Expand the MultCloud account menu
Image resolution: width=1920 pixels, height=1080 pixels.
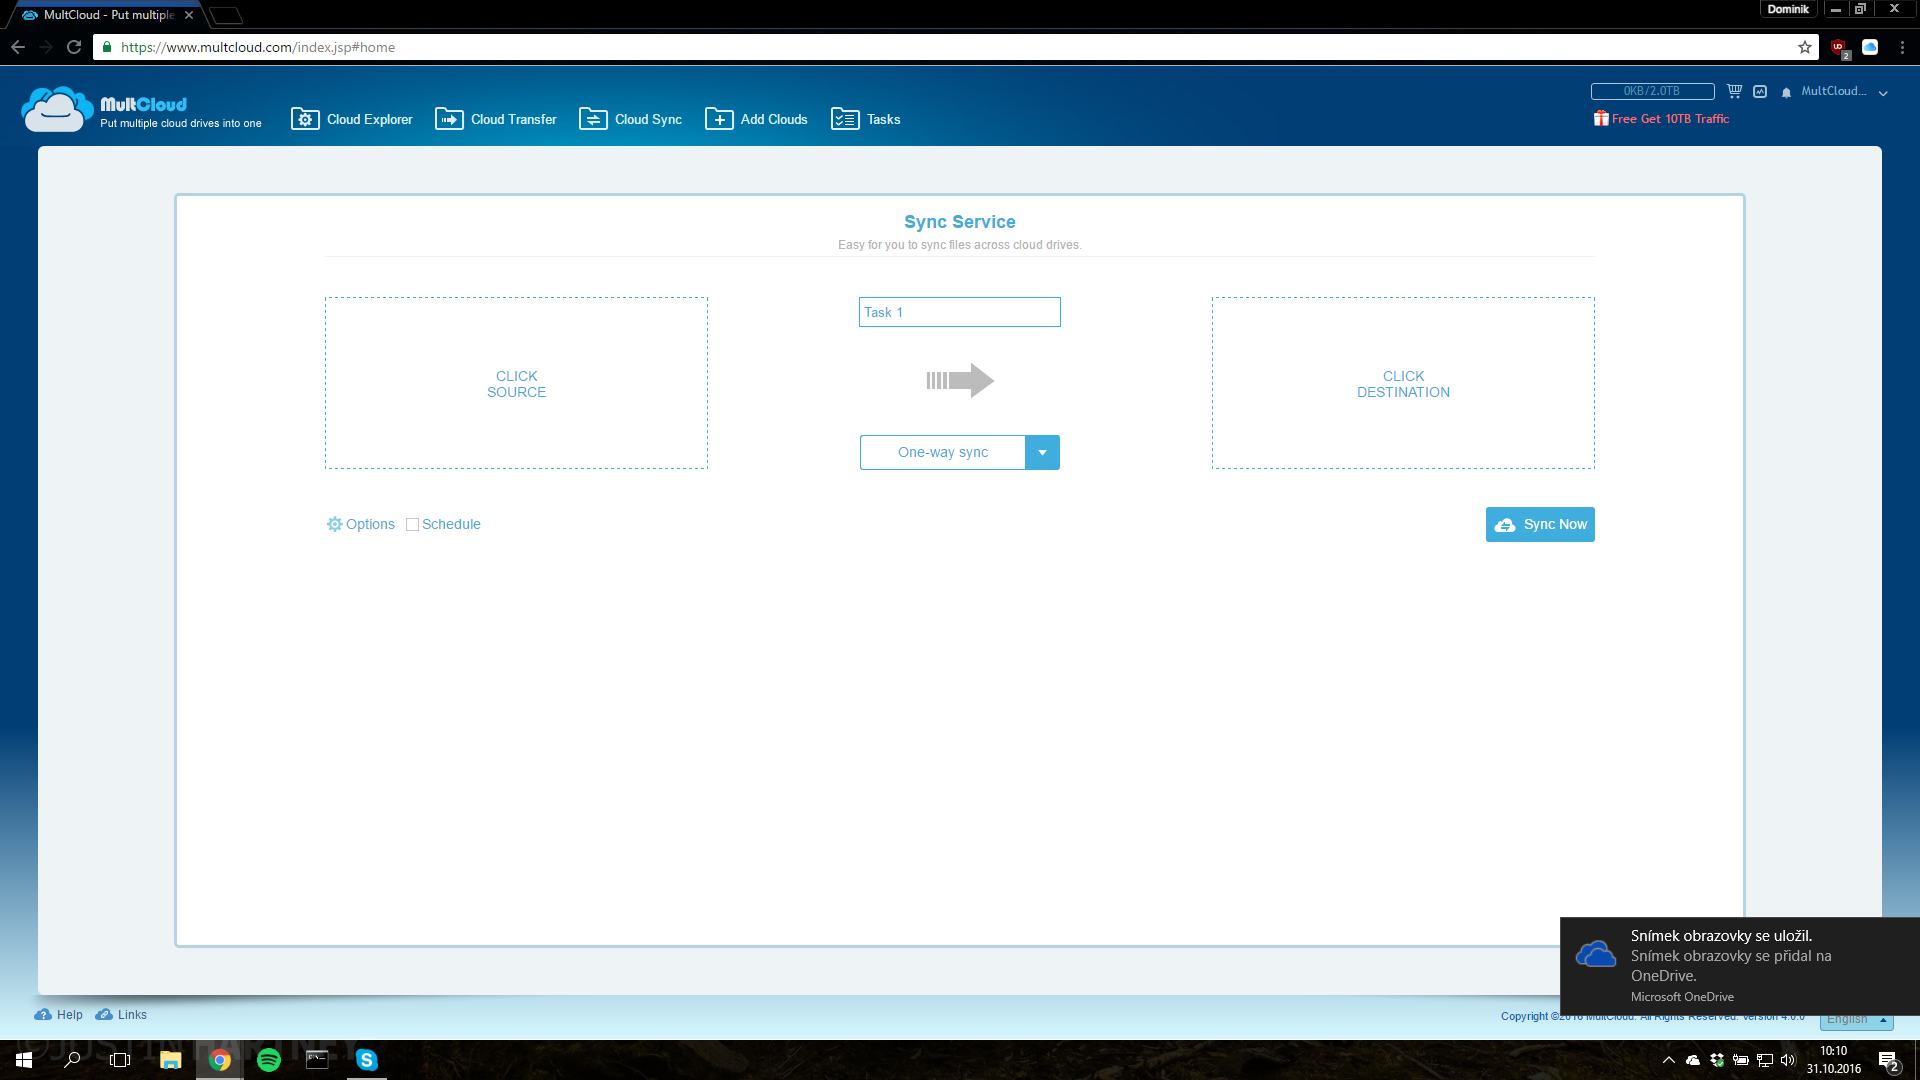click(x=1844, y=92)
